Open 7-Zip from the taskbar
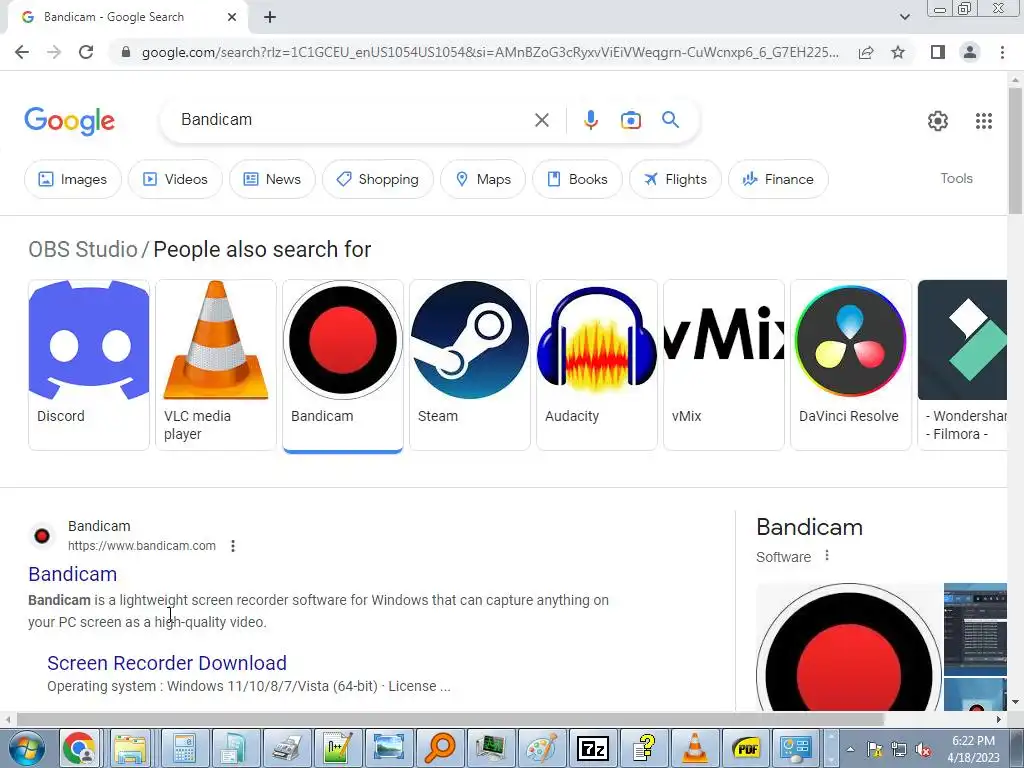This screenshot has width=1024, height=768. pyautogui.click(x=593, y=748)
